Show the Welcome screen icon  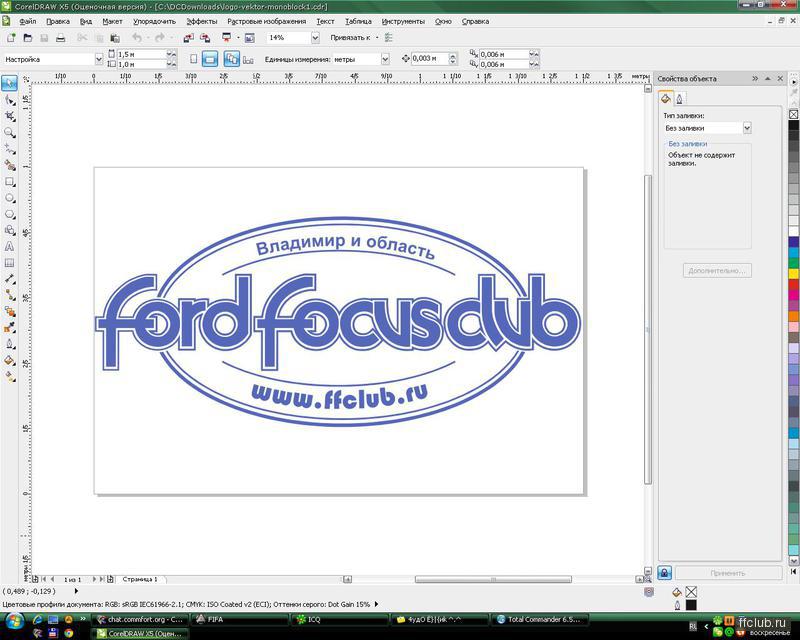[249, 38]
